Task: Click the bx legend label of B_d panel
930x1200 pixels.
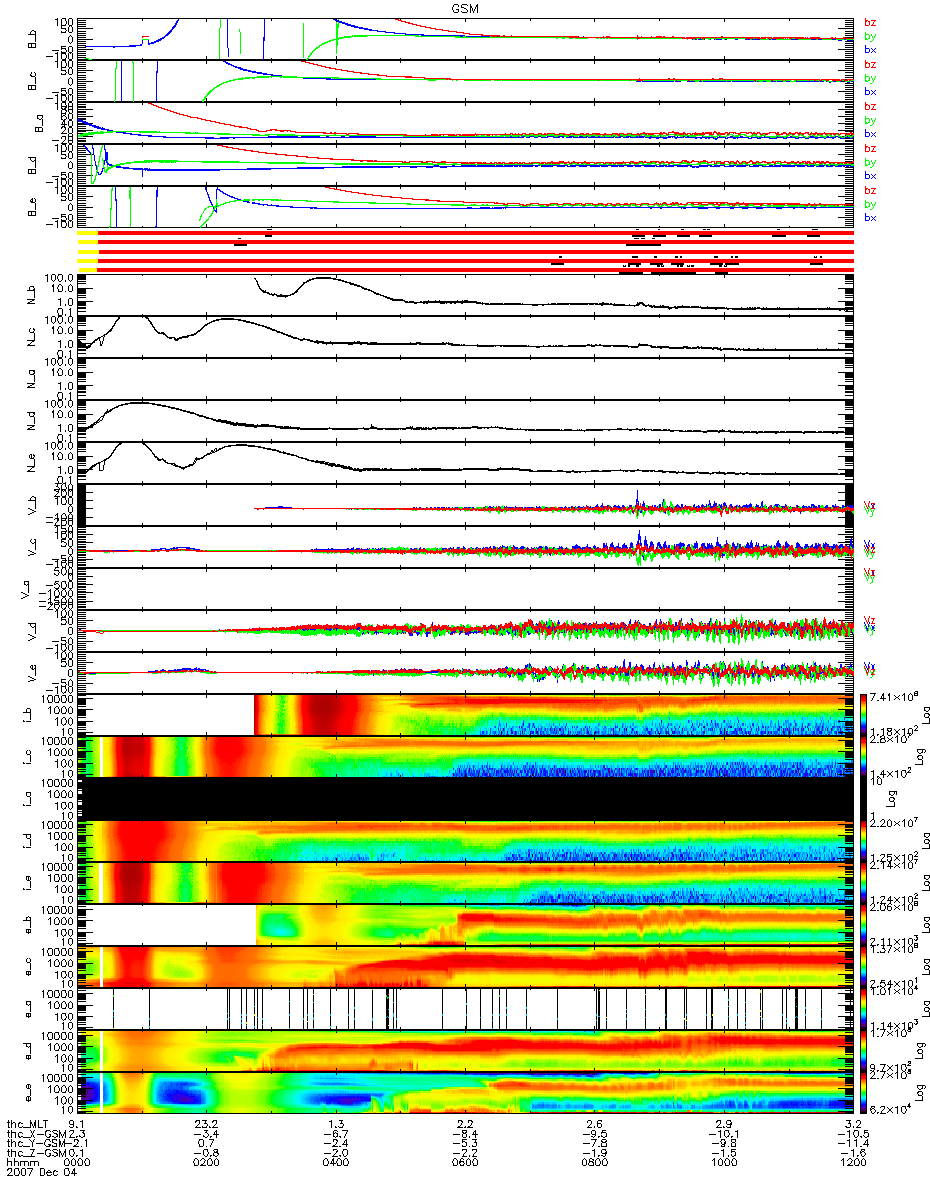Action: 870,175
